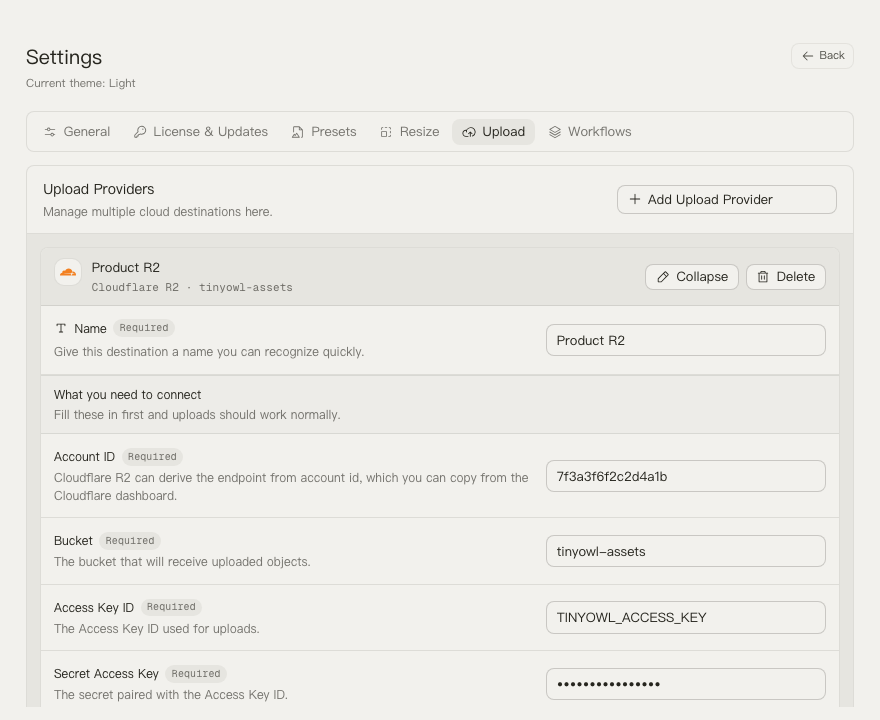Screen dimensions: 880x720
Task: Click the Product R2 provider title
Action: [126, 267]
